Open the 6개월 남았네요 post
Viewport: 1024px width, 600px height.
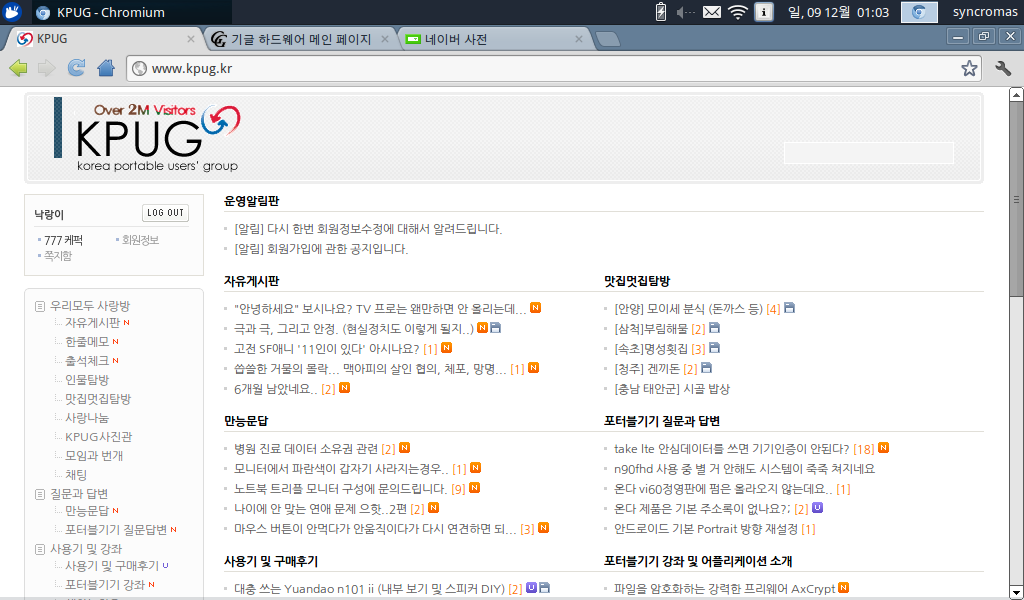276,389
